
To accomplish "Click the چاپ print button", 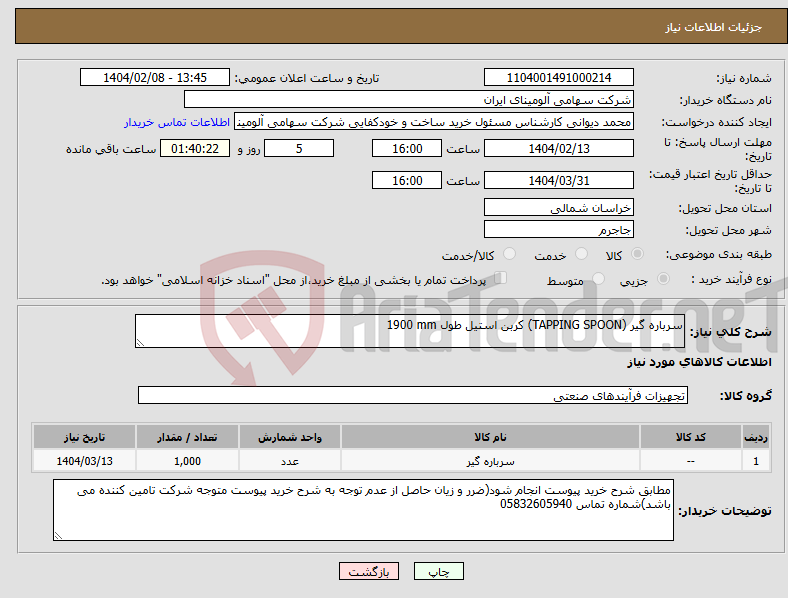I will tap(438, 571).
